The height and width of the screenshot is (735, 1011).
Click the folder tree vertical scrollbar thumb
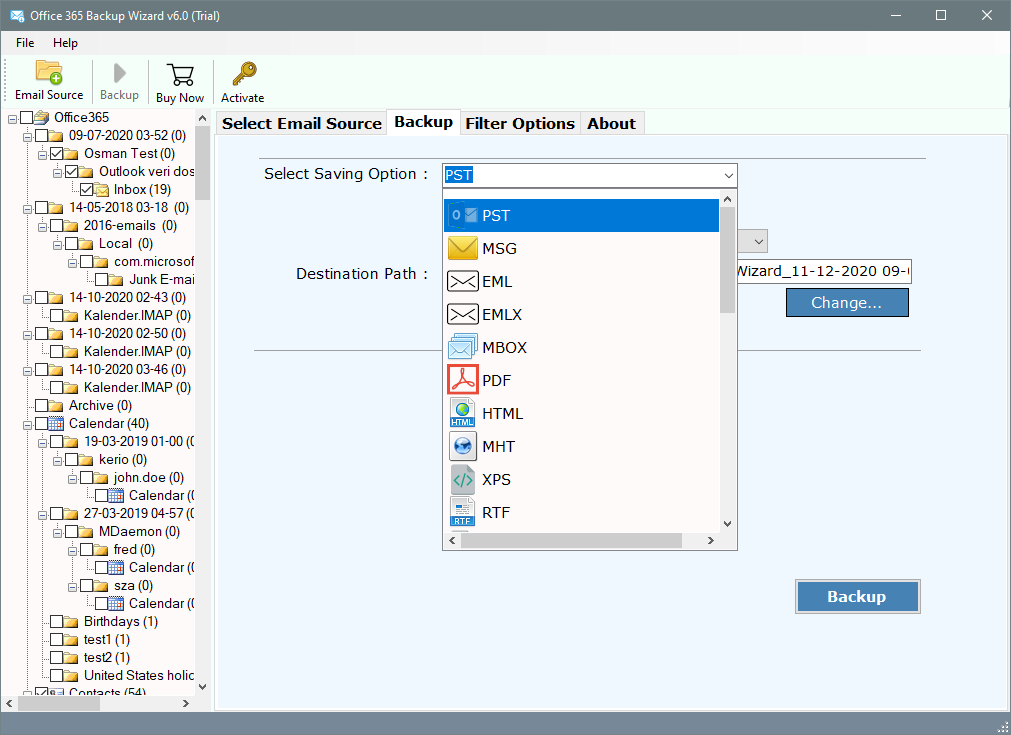(202, 162)
